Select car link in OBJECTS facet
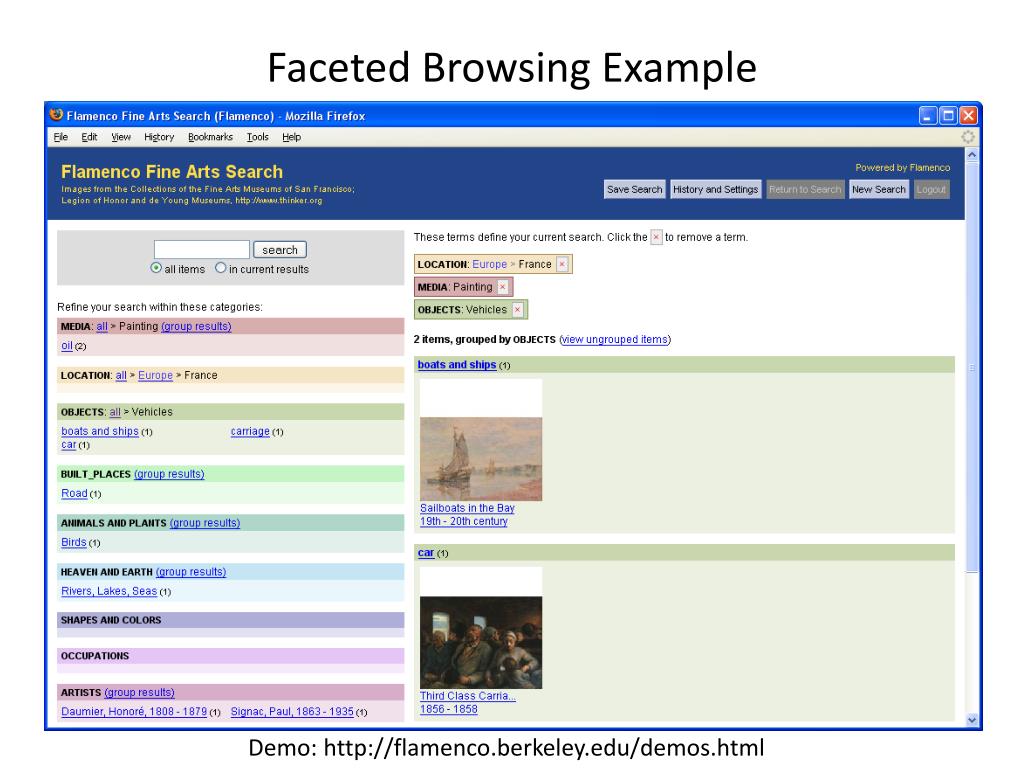The width and height of the screenshot is (1024, 768). click(x=69, y=445)
